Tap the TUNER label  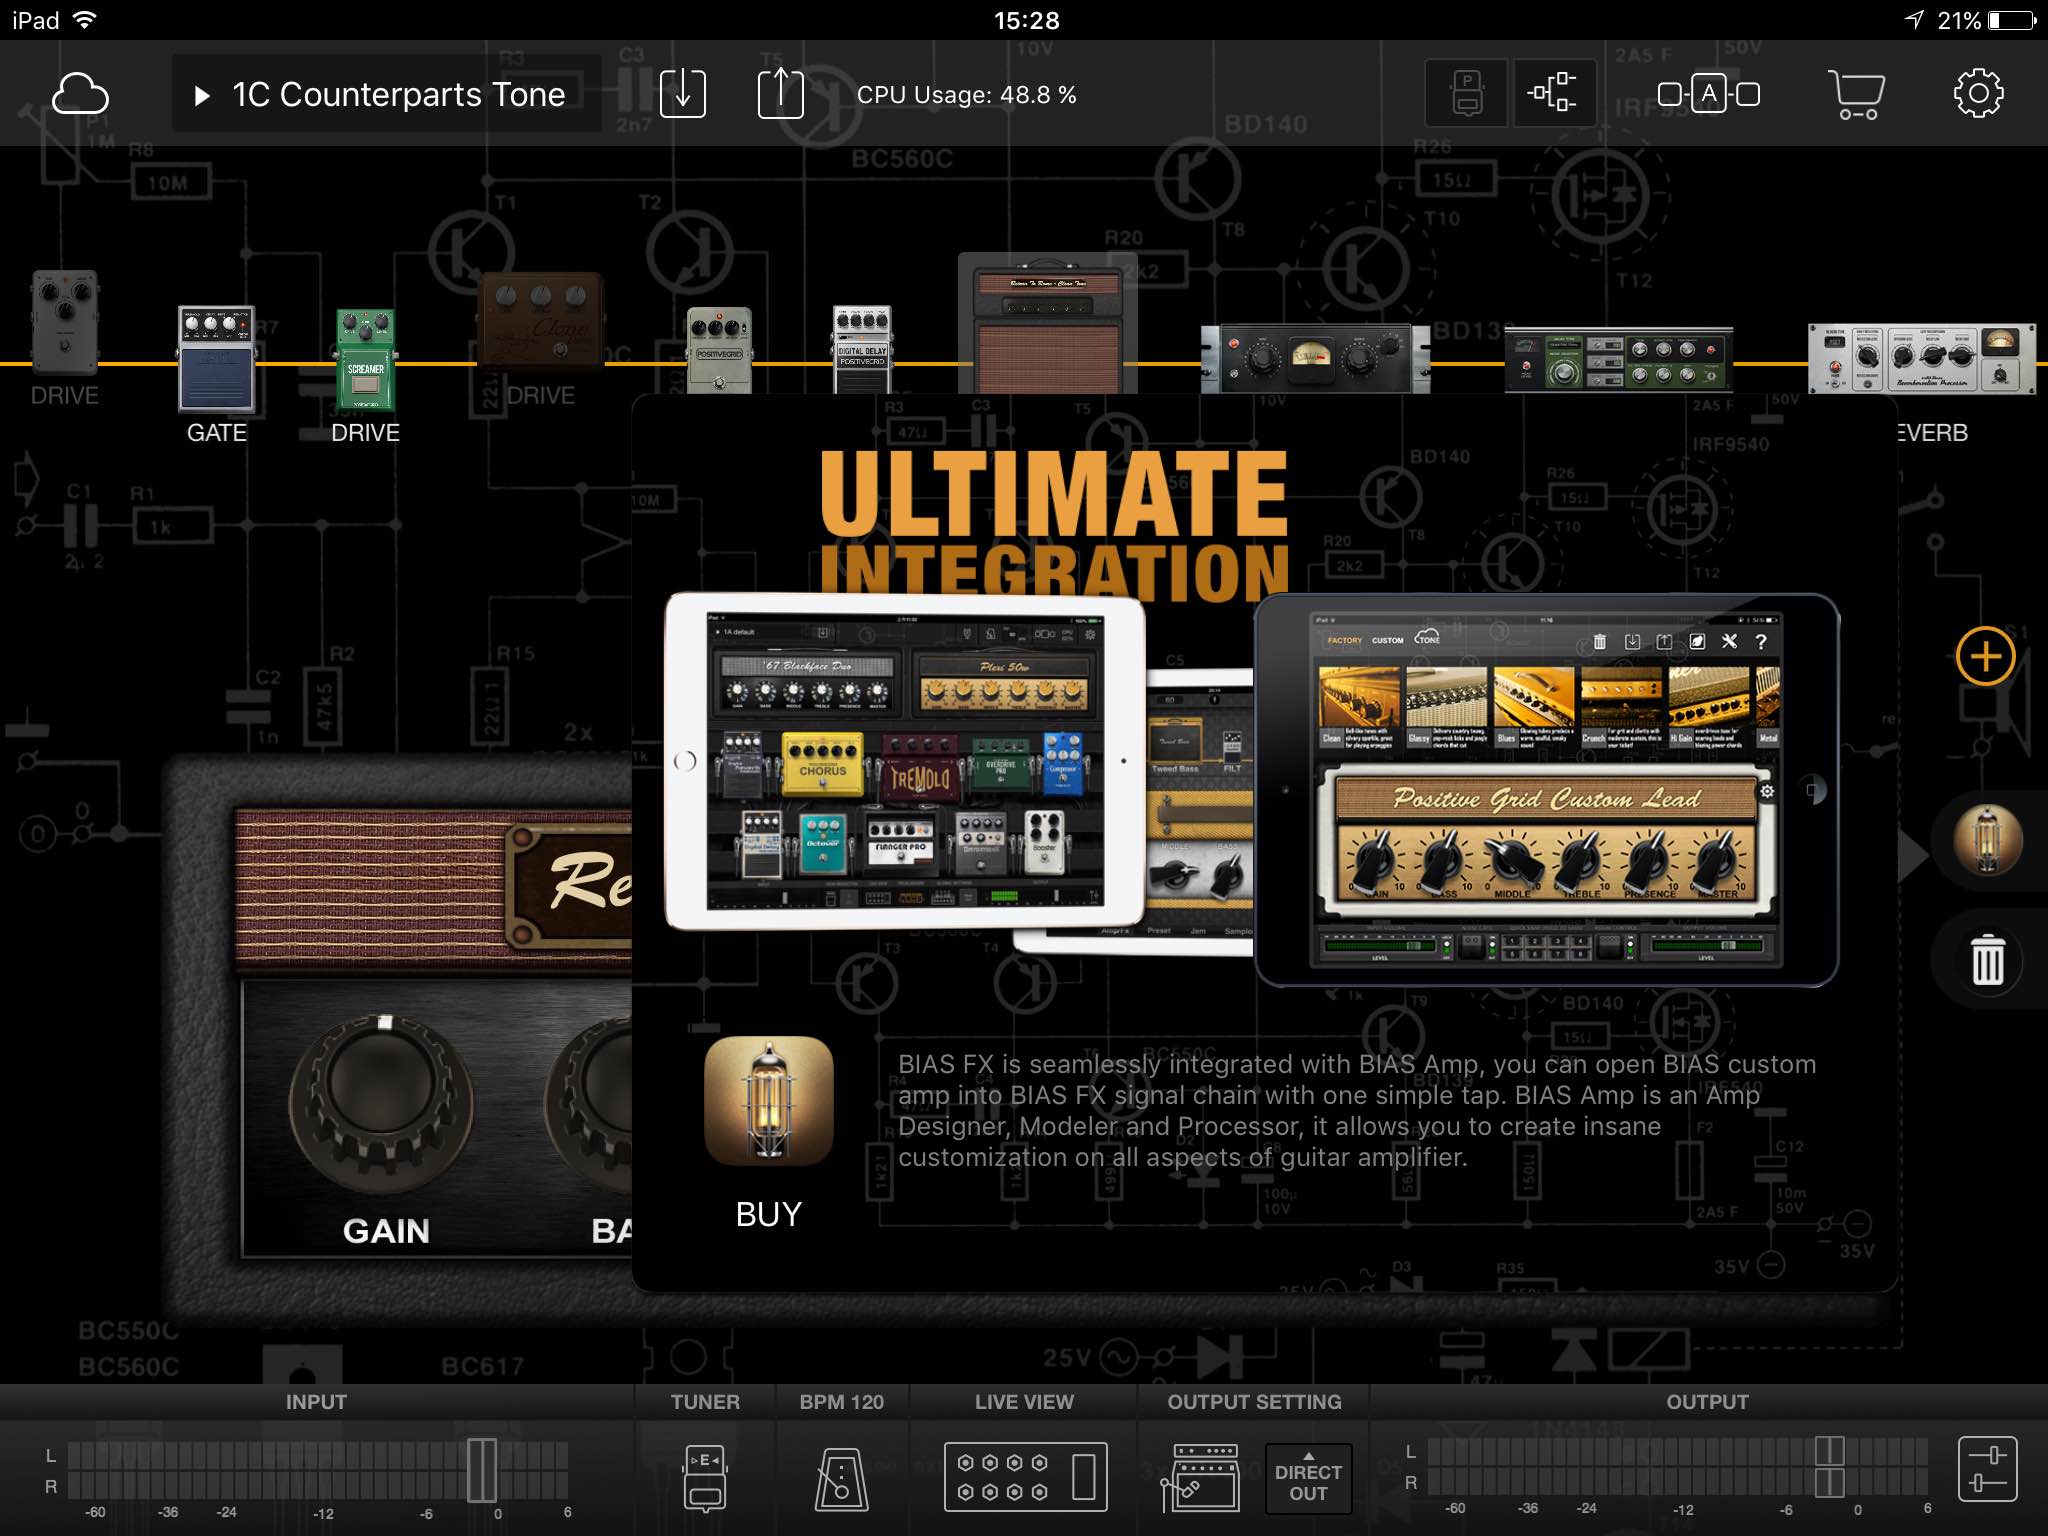(x=705, y=1402)
